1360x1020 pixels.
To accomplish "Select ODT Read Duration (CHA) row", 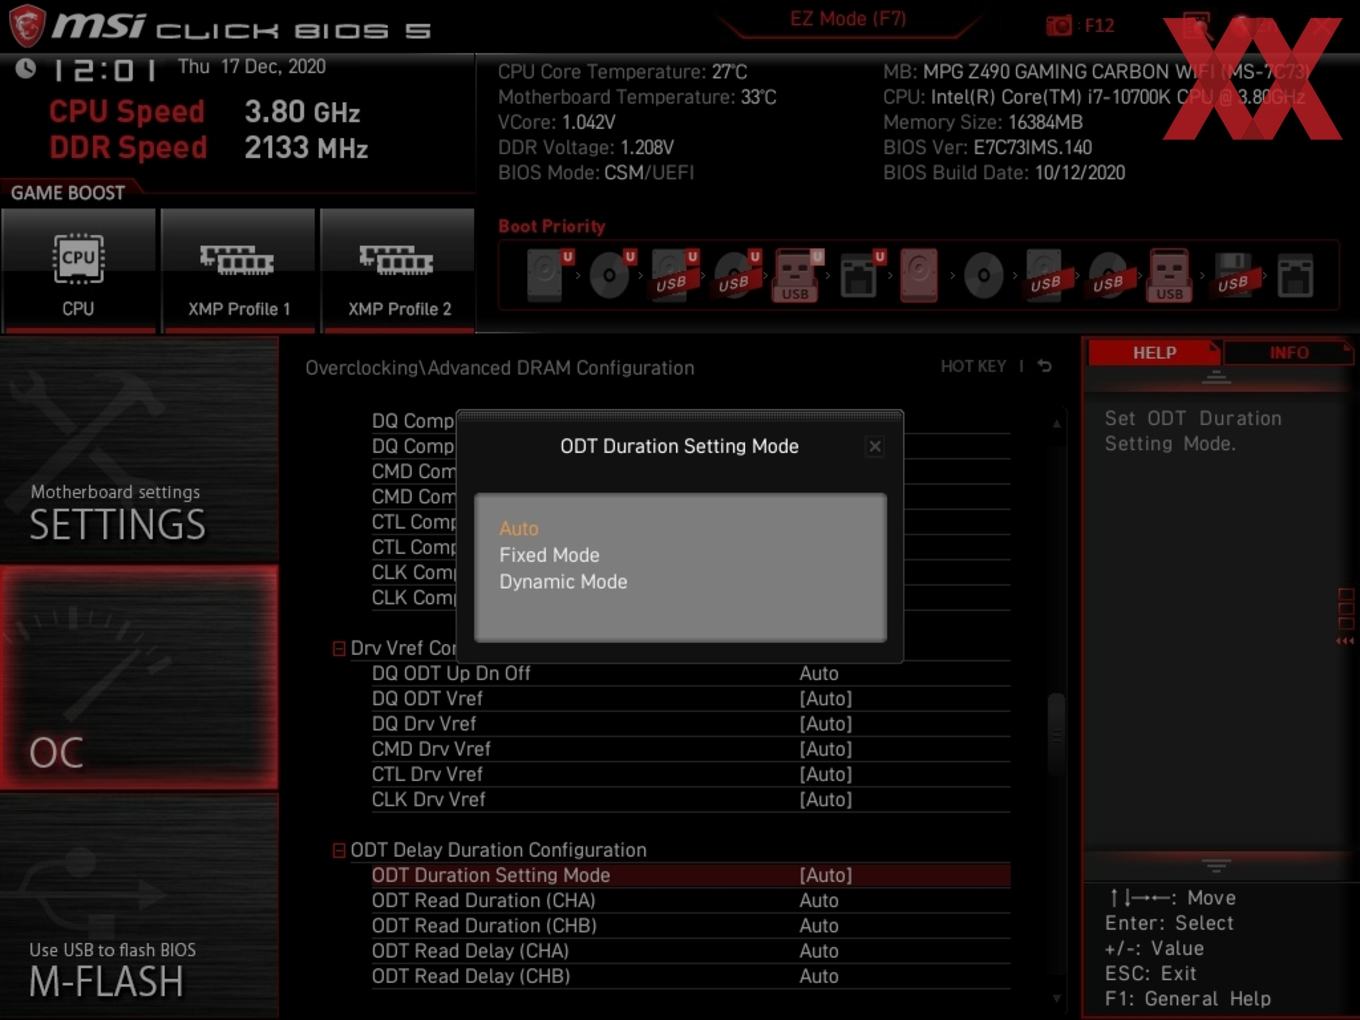I will [x=690, y=900].
